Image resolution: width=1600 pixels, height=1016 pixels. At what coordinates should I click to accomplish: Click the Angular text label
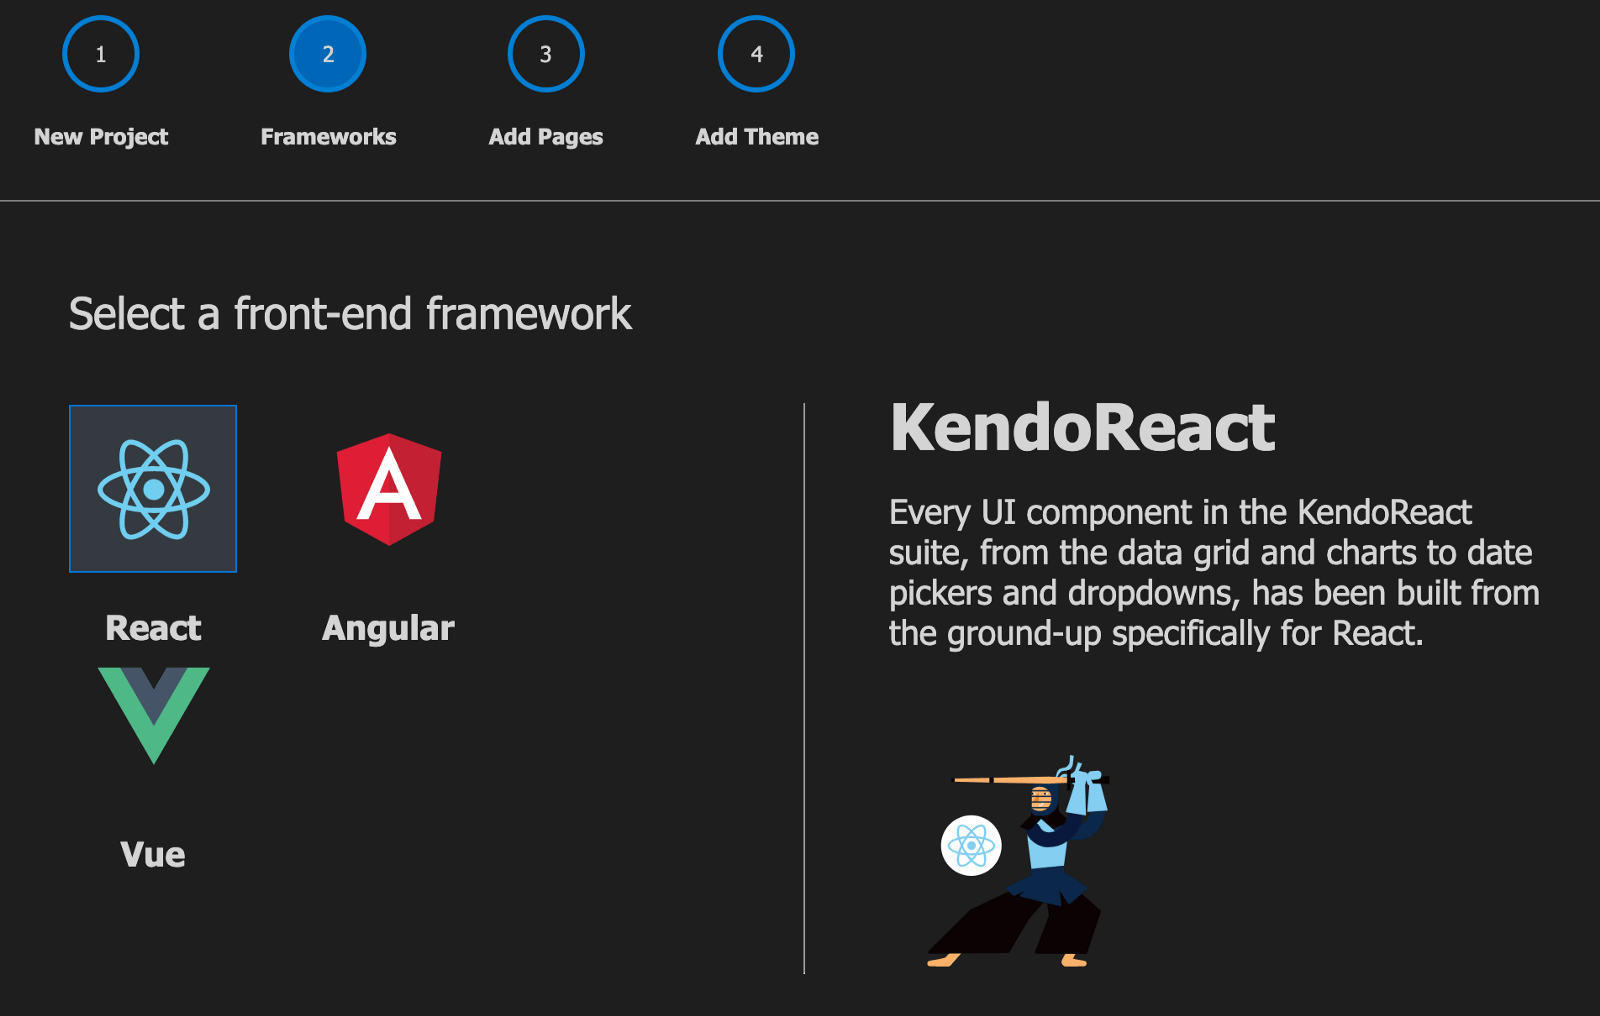pos(388,628)
